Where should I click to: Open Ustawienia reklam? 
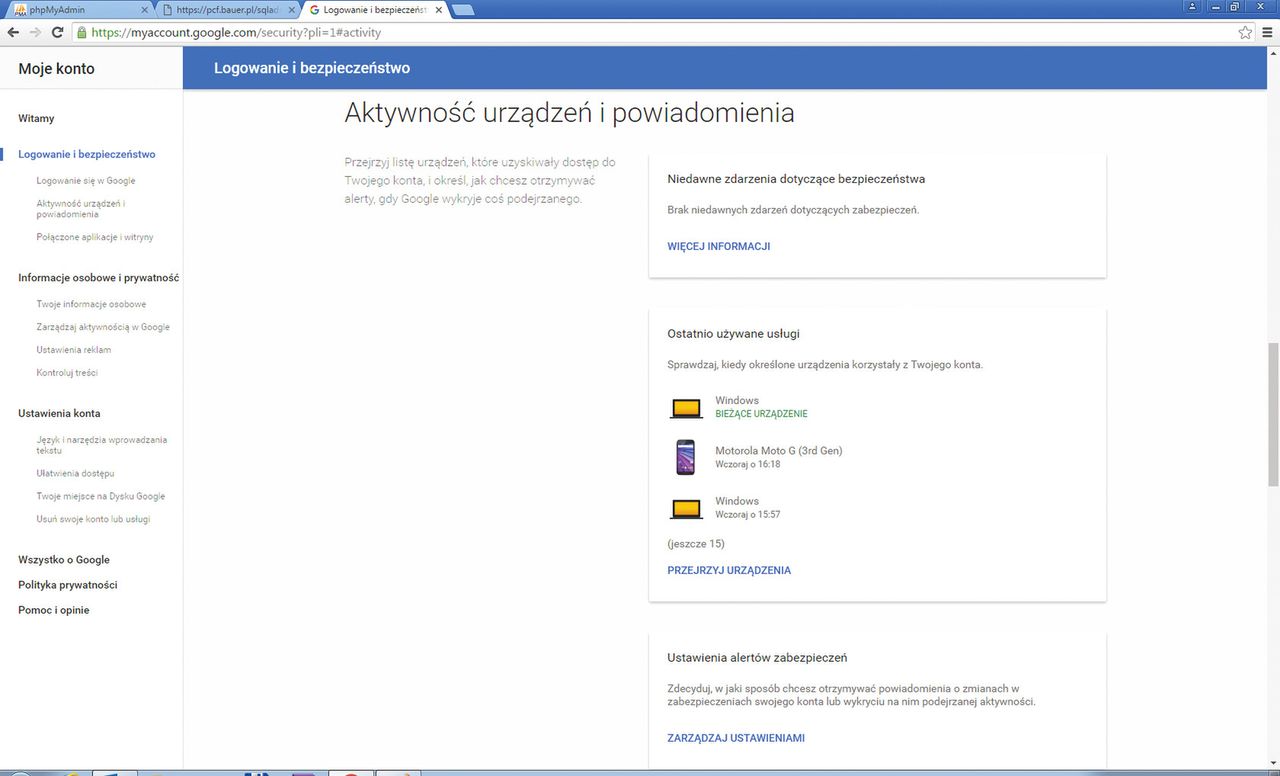click(x=74, y=350)
